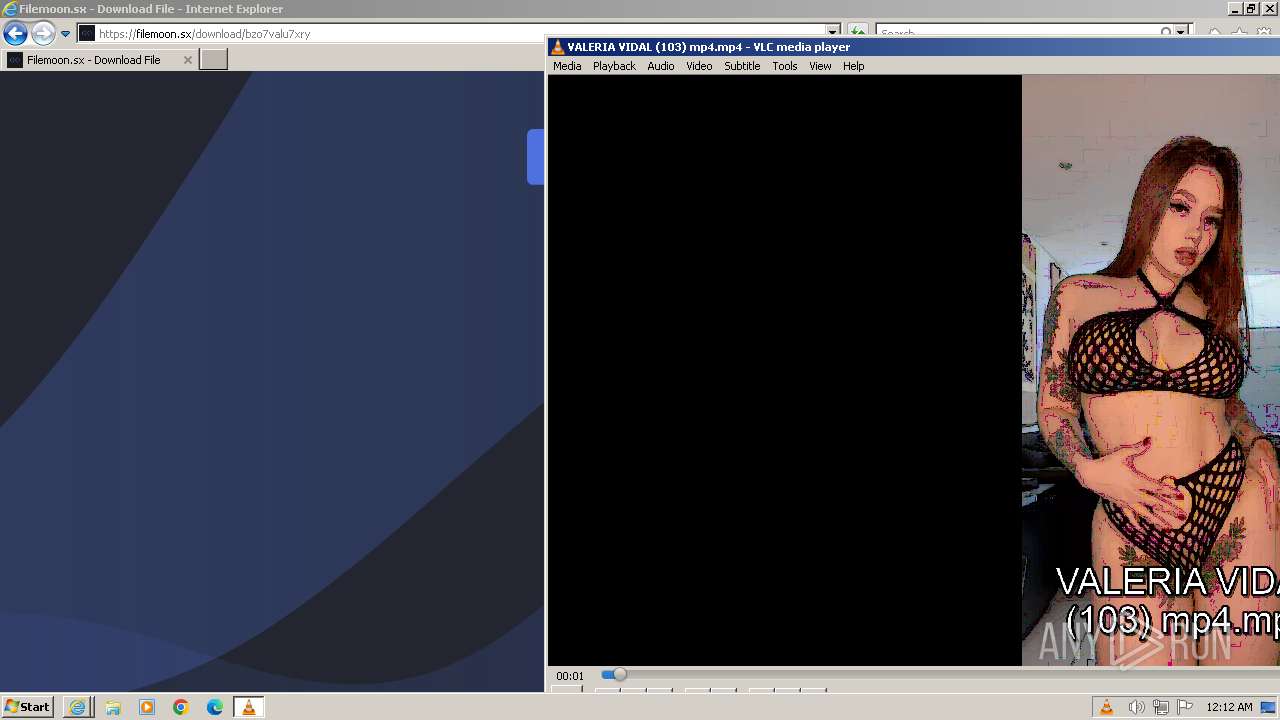1280x720 pixels.
Task: Open the VLC Help menu
Action: click(x=853, y=66)
